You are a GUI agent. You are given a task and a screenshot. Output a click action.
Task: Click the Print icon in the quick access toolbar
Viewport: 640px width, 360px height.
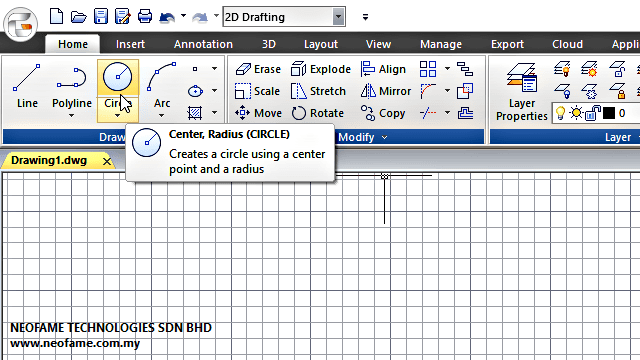coord(145,17)
